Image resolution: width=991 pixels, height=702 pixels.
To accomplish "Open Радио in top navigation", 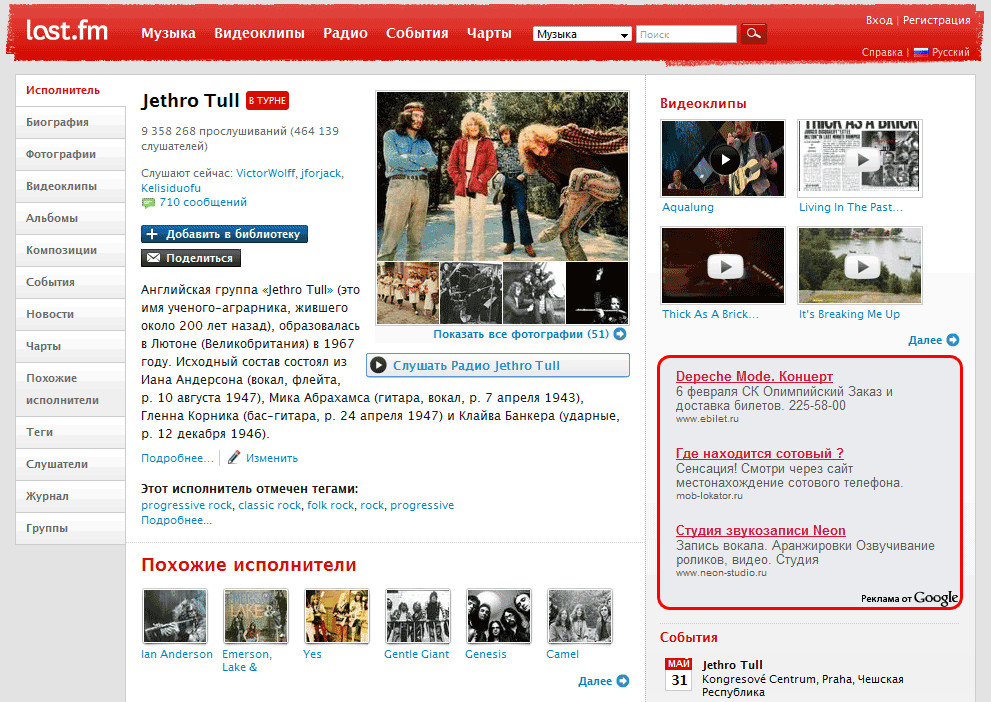I will 345,33.
